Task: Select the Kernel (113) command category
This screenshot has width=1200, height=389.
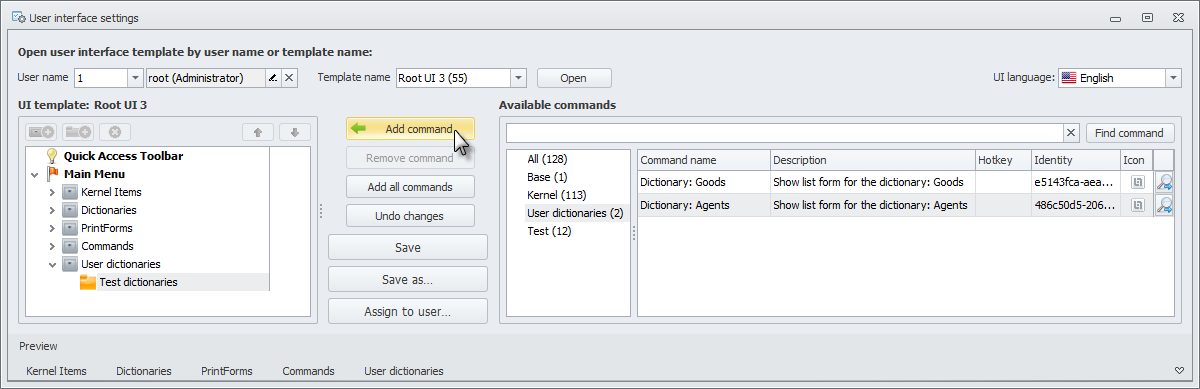Action: point(557,195)
